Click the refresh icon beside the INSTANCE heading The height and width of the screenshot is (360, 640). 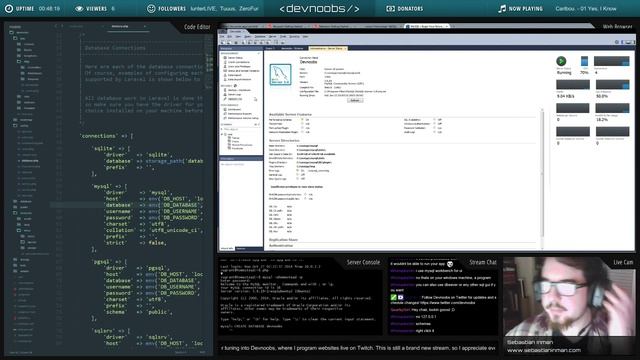(236, 86)
